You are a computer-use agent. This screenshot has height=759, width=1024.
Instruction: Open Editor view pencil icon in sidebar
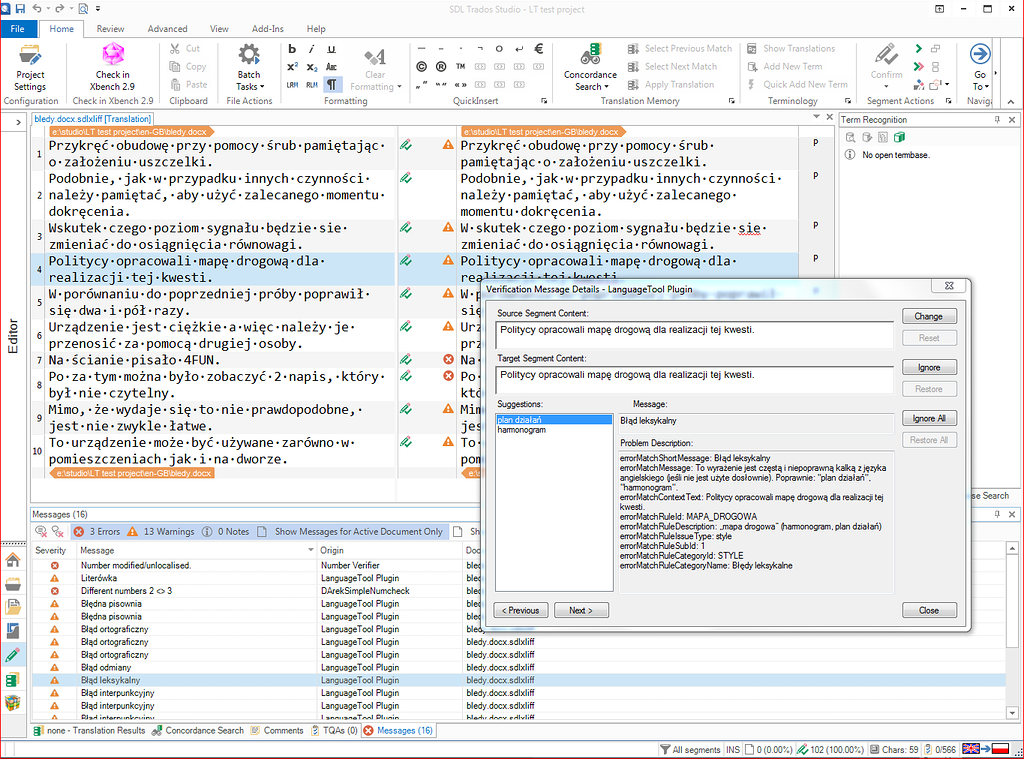click(13, 655)
